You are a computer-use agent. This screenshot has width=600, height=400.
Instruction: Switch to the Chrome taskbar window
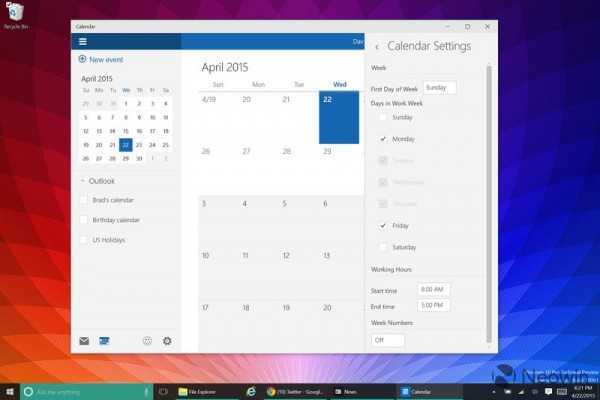(x=295, y=392)
